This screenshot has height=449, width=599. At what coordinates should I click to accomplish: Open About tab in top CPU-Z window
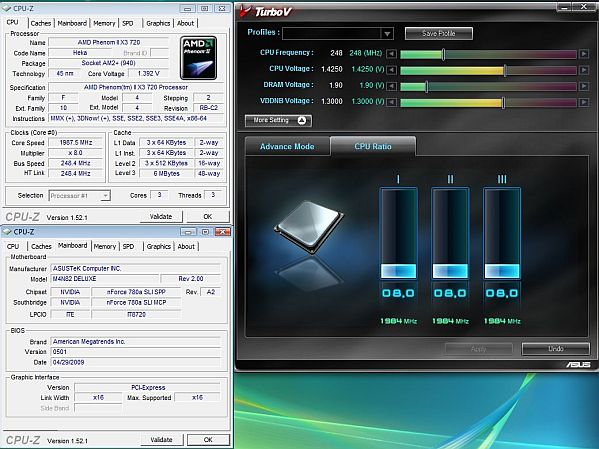pyautogui.click(x=185, y=23)
